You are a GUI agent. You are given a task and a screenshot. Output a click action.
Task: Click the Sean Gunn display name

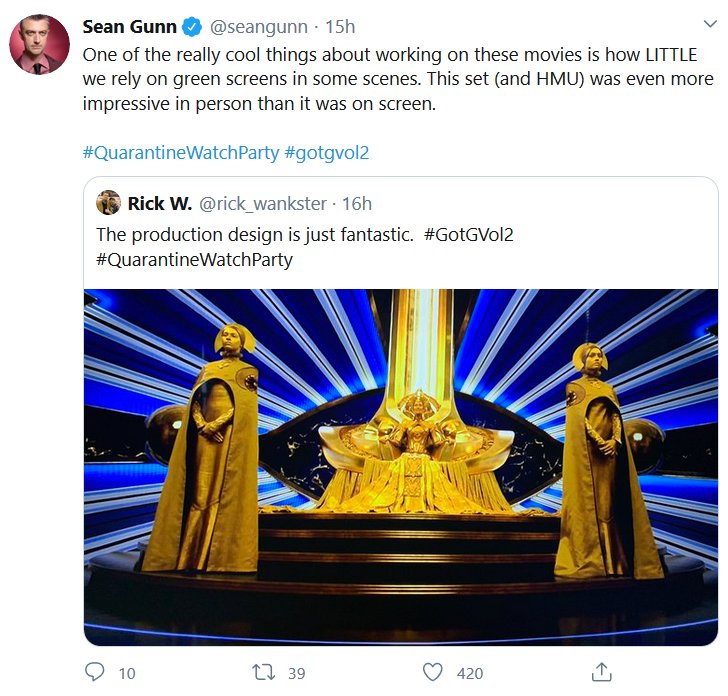[129, 26]
